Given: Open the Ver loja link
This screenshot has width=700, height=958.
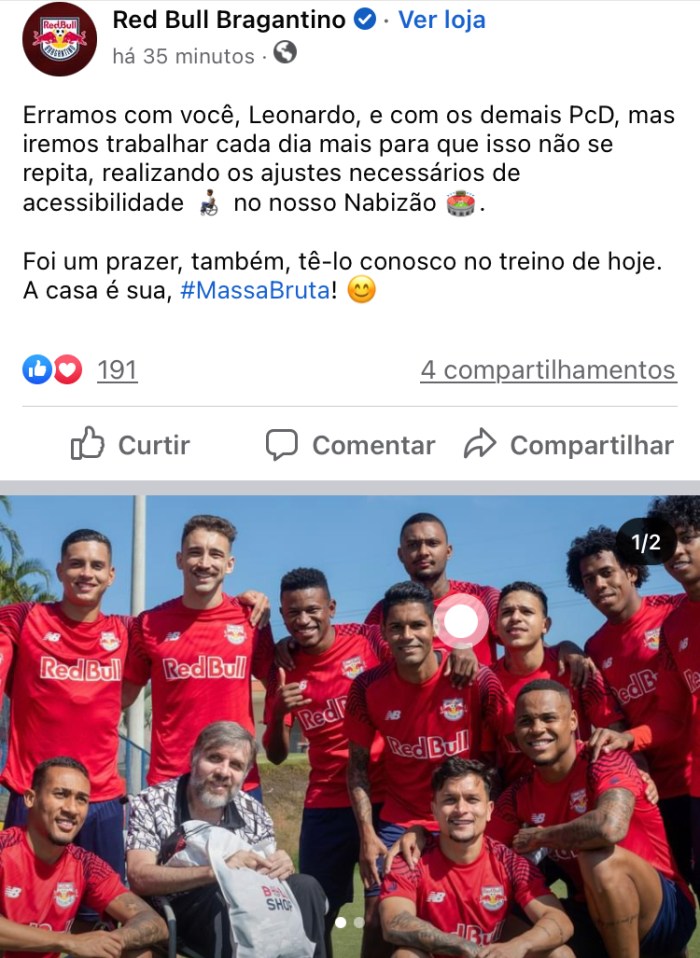Looking at the screenshot, I should point(442,20).
